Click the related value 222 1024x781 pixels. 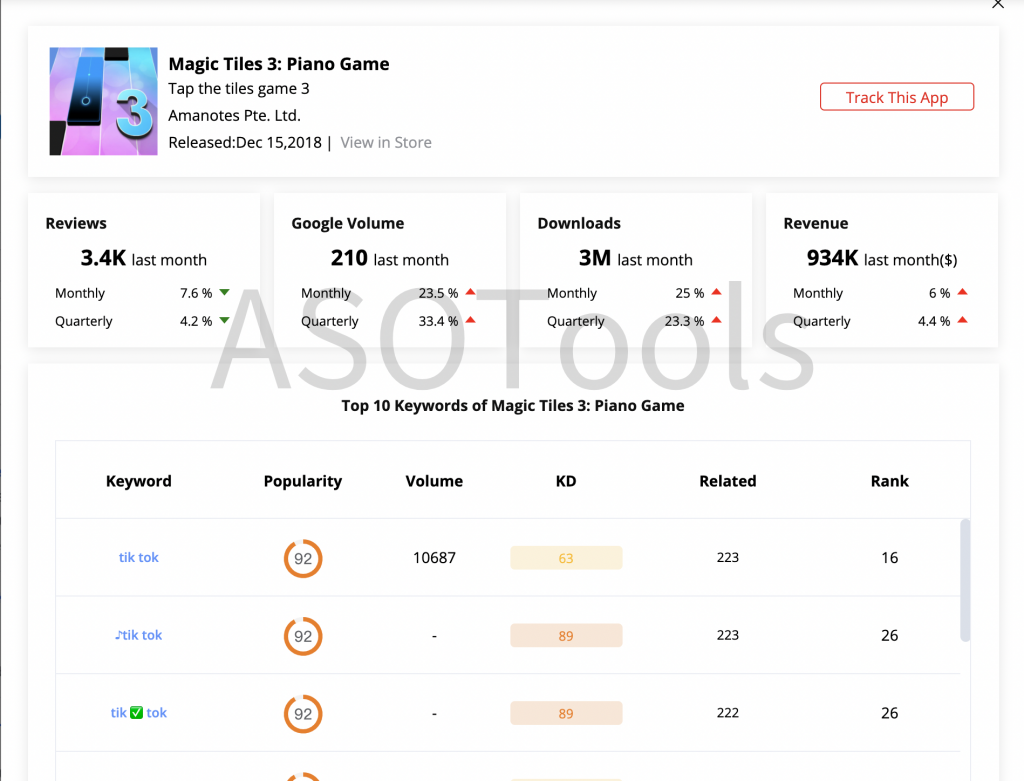coord(728,713)
